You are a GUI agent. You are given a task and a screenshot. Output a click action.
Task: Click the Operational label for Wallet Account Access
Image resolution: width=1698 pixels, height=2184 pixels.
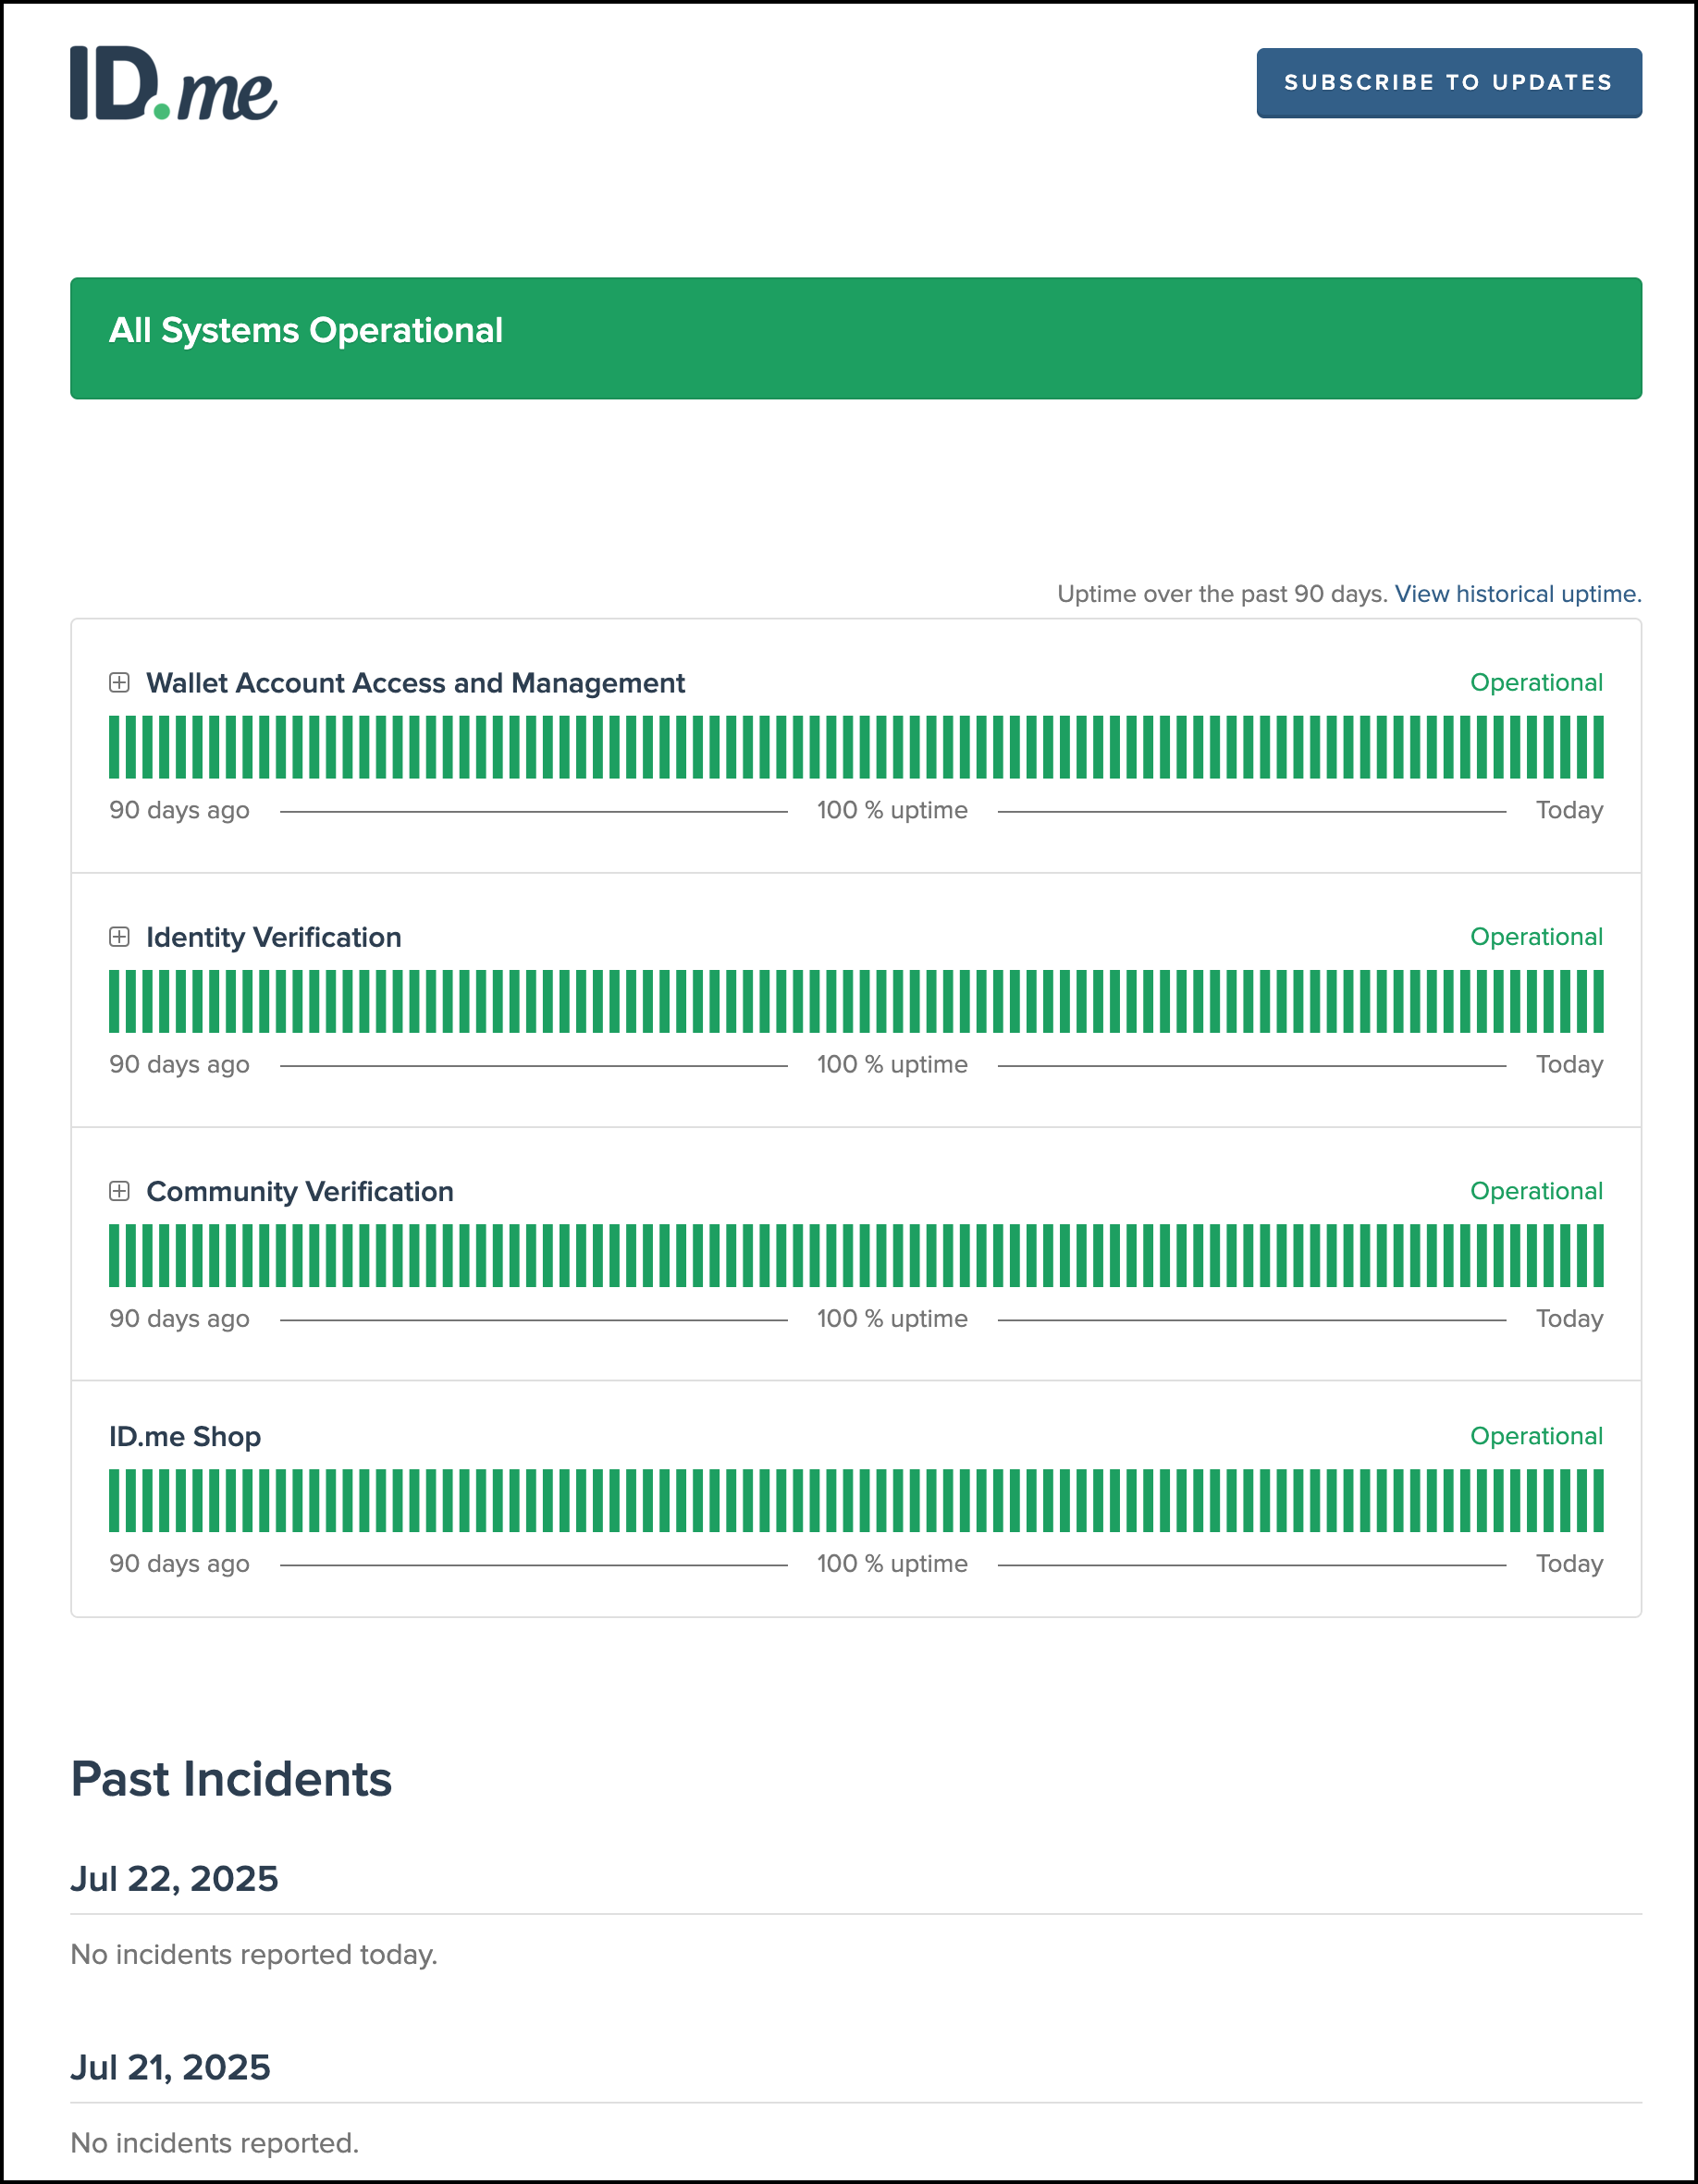[x=1536, y=684]
